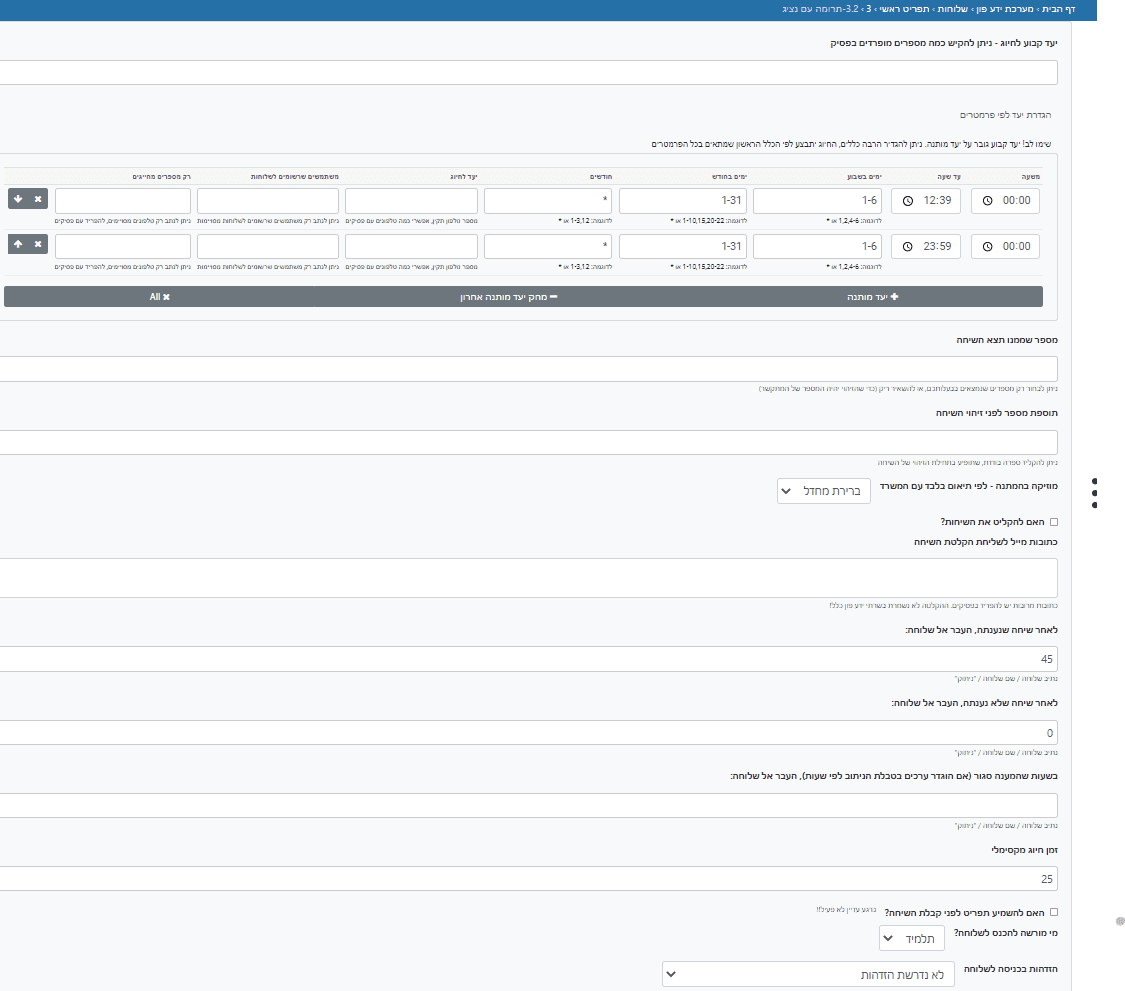Click first row days-of-week field '1-6'
This screenshot has height=991, width=1125.
coord(817,201)
